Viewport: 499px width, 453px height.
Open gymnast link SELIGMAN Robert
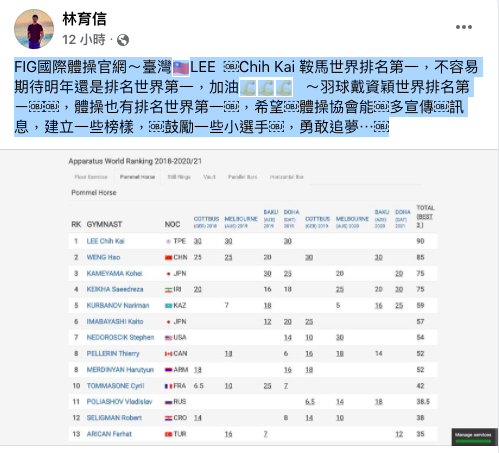coord(114,418)
